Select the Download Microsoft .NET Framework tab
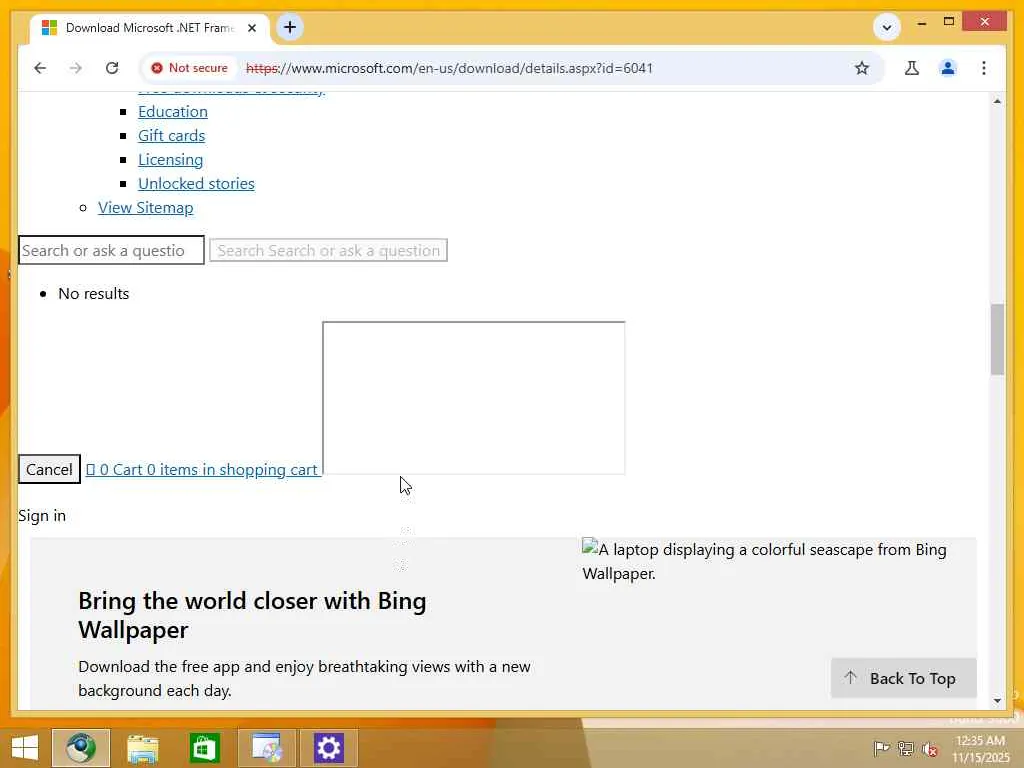Viewport: 1024px width, 768px height. 149,28
